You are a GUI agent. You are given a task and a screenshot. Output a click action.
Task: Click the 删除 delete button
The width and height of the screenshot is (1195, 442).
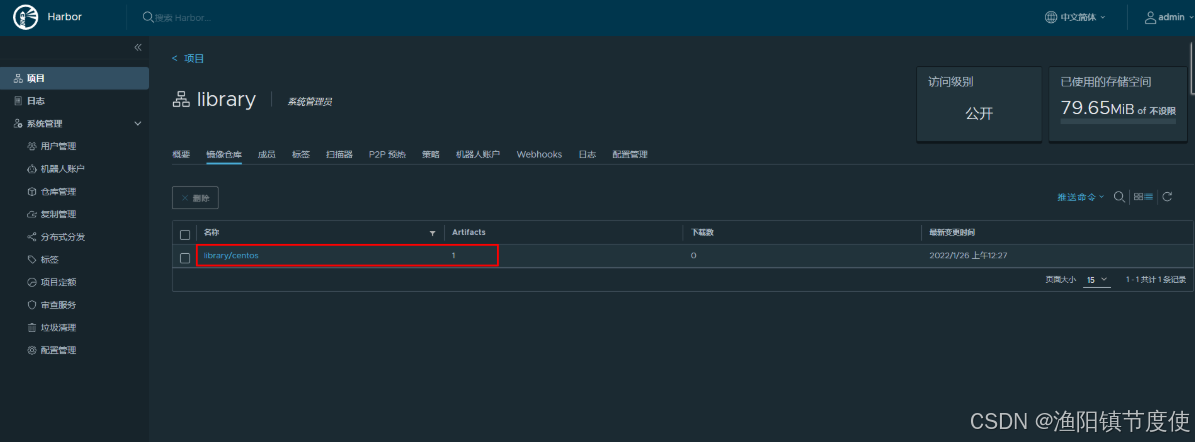point(196,197)
